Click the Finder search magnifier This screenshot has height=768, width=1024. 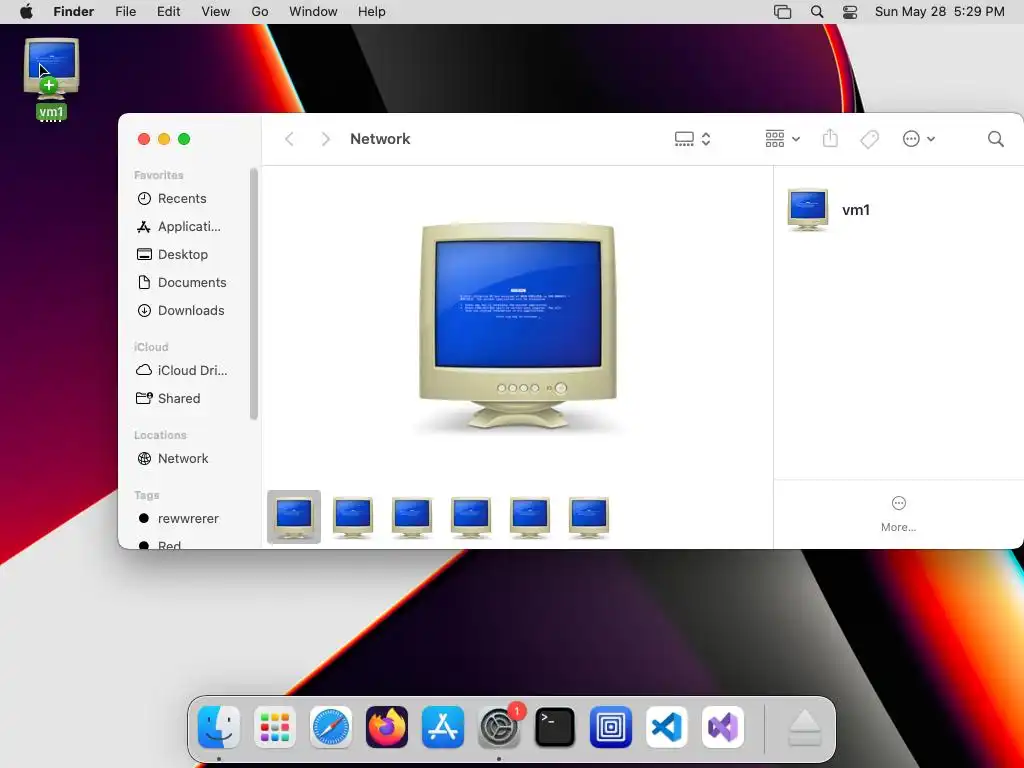click(995, 139)
